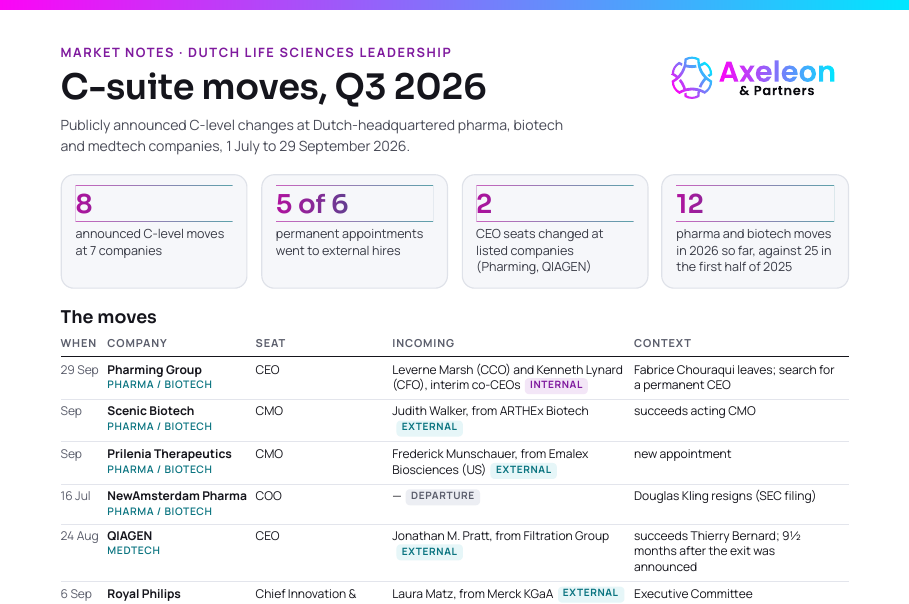Image resolution: width=909 pixels, height=604 pixels.
Task: Click the 'Pharming Group' company name
Action: click(154, 370)
